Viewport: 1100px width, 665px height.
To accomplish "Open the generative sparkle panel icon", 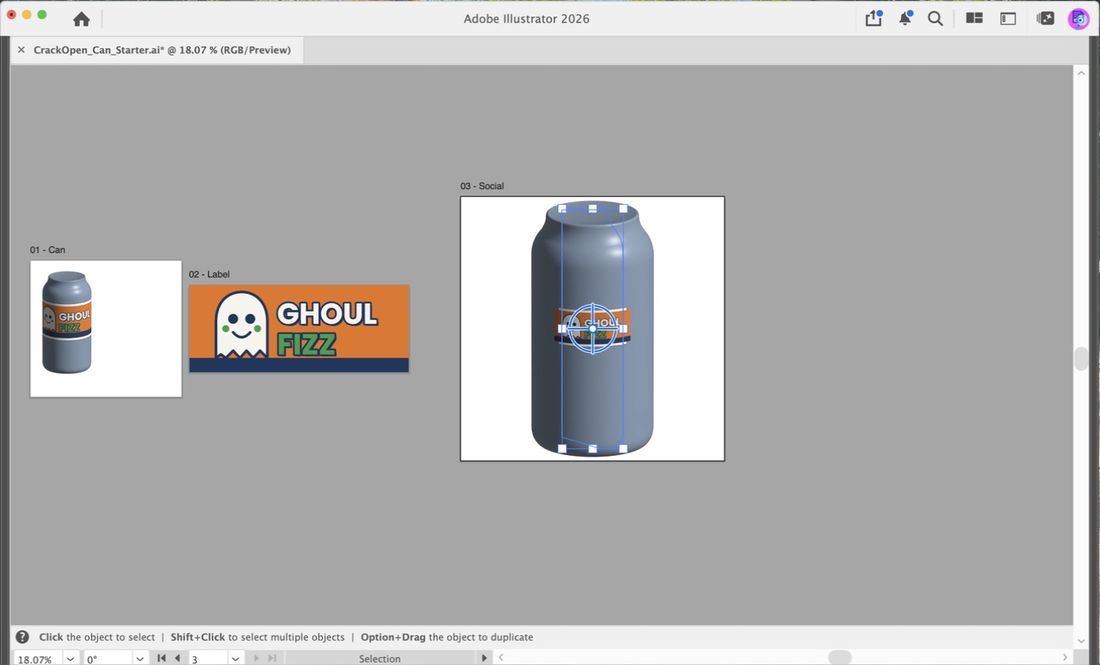I will [1045, 18].
